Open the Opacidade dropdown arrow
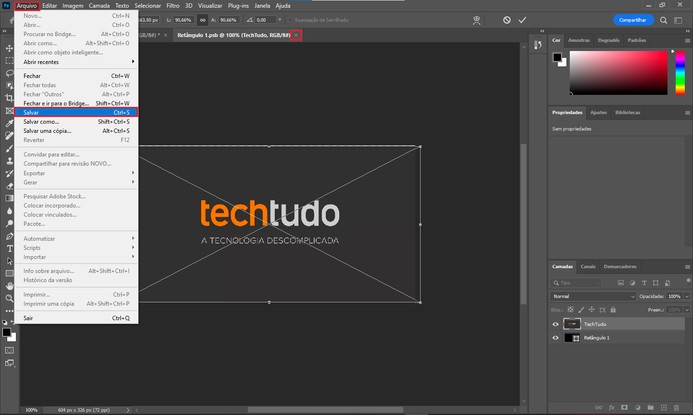 (687, 296)
